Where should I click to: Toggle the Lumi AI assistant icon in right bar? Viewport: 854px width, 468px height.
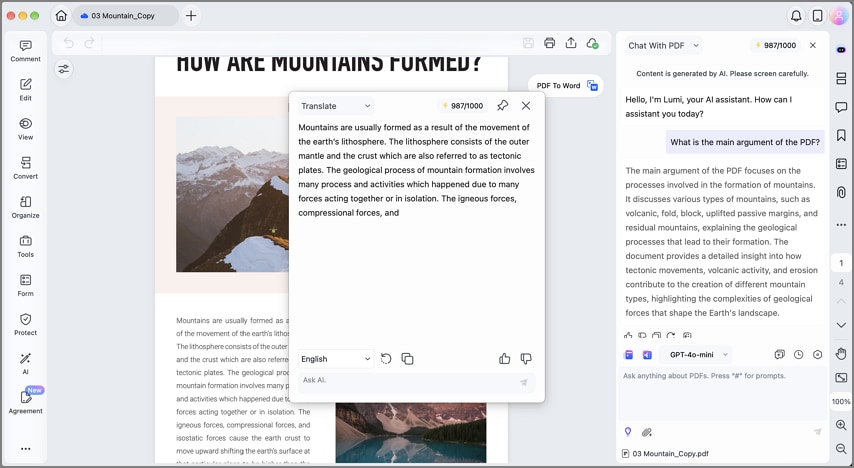[841, 50]
